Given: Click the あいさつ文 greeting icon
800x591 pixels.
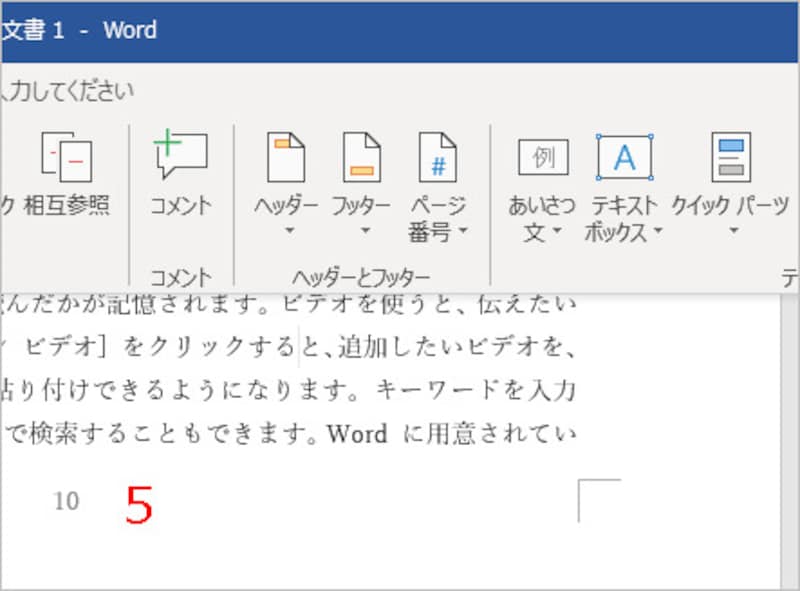Looking at the screenshot, I should pos(542,157).
